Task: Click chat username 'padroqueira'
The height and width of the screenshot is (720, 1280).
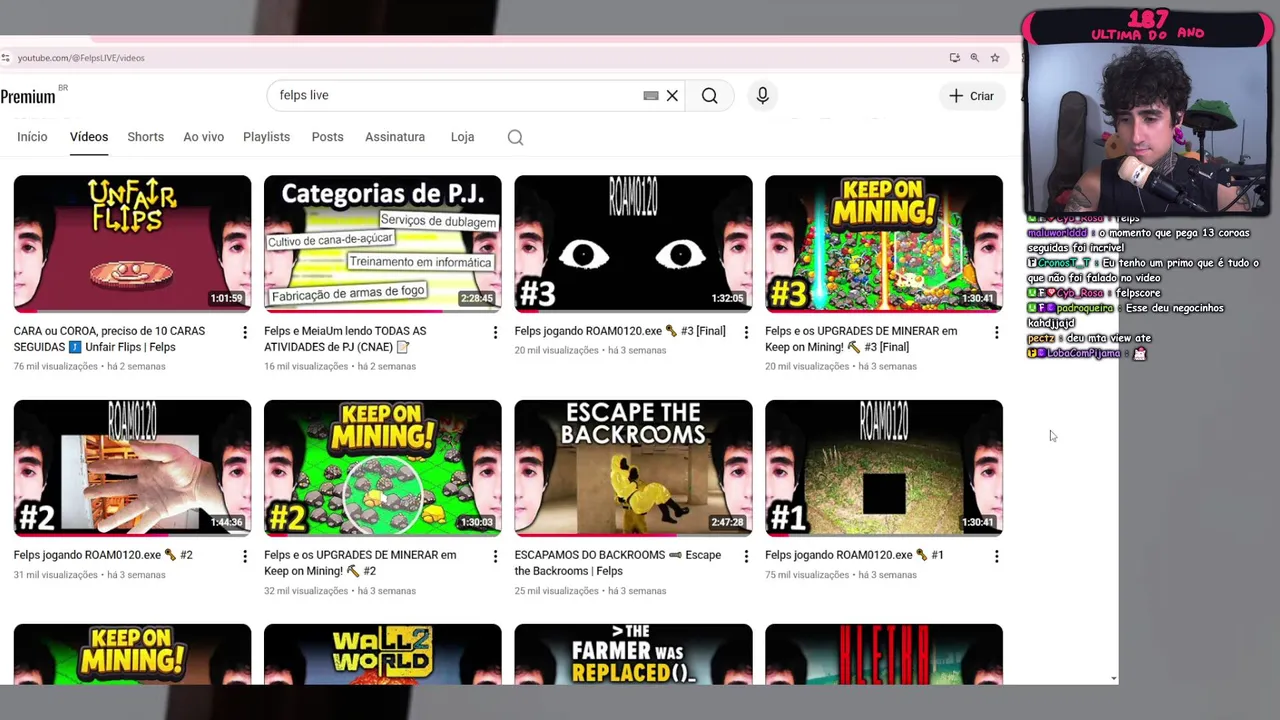Action: 1084,308
